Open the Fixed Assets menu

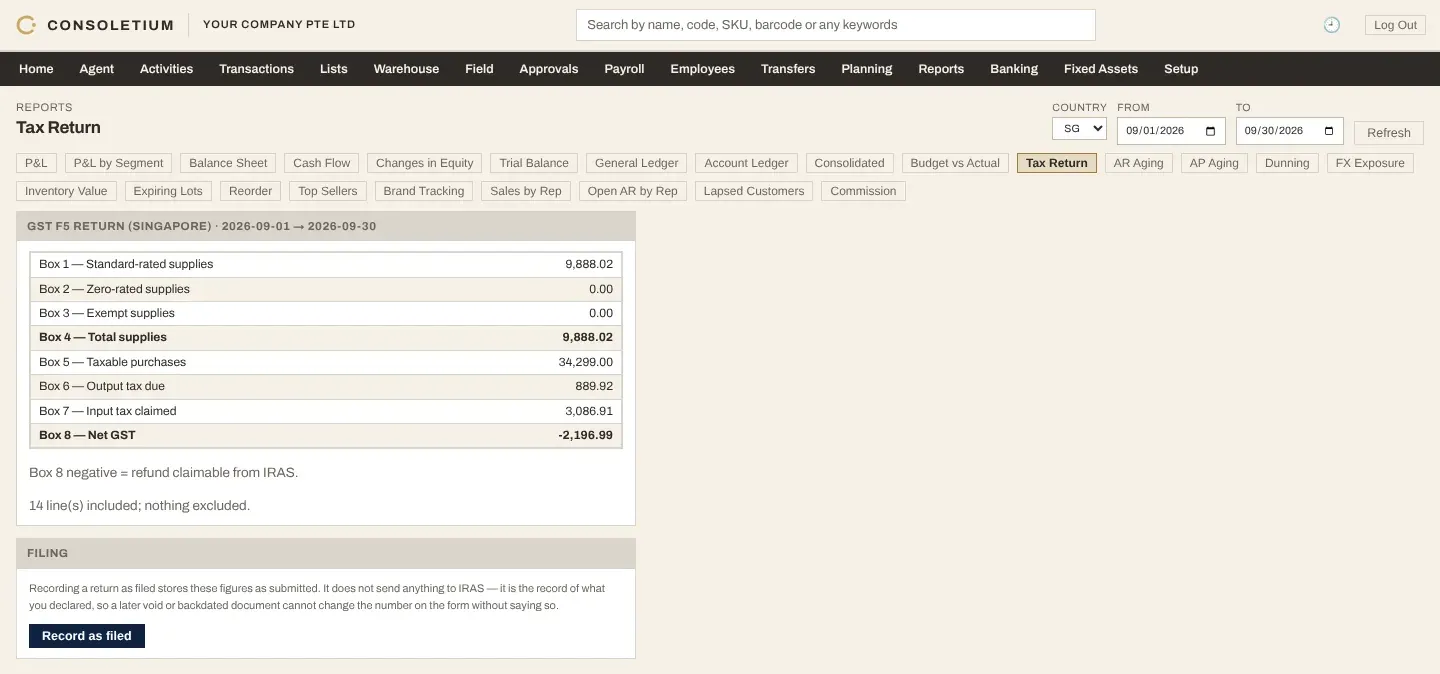click(x=1101, y=69)
